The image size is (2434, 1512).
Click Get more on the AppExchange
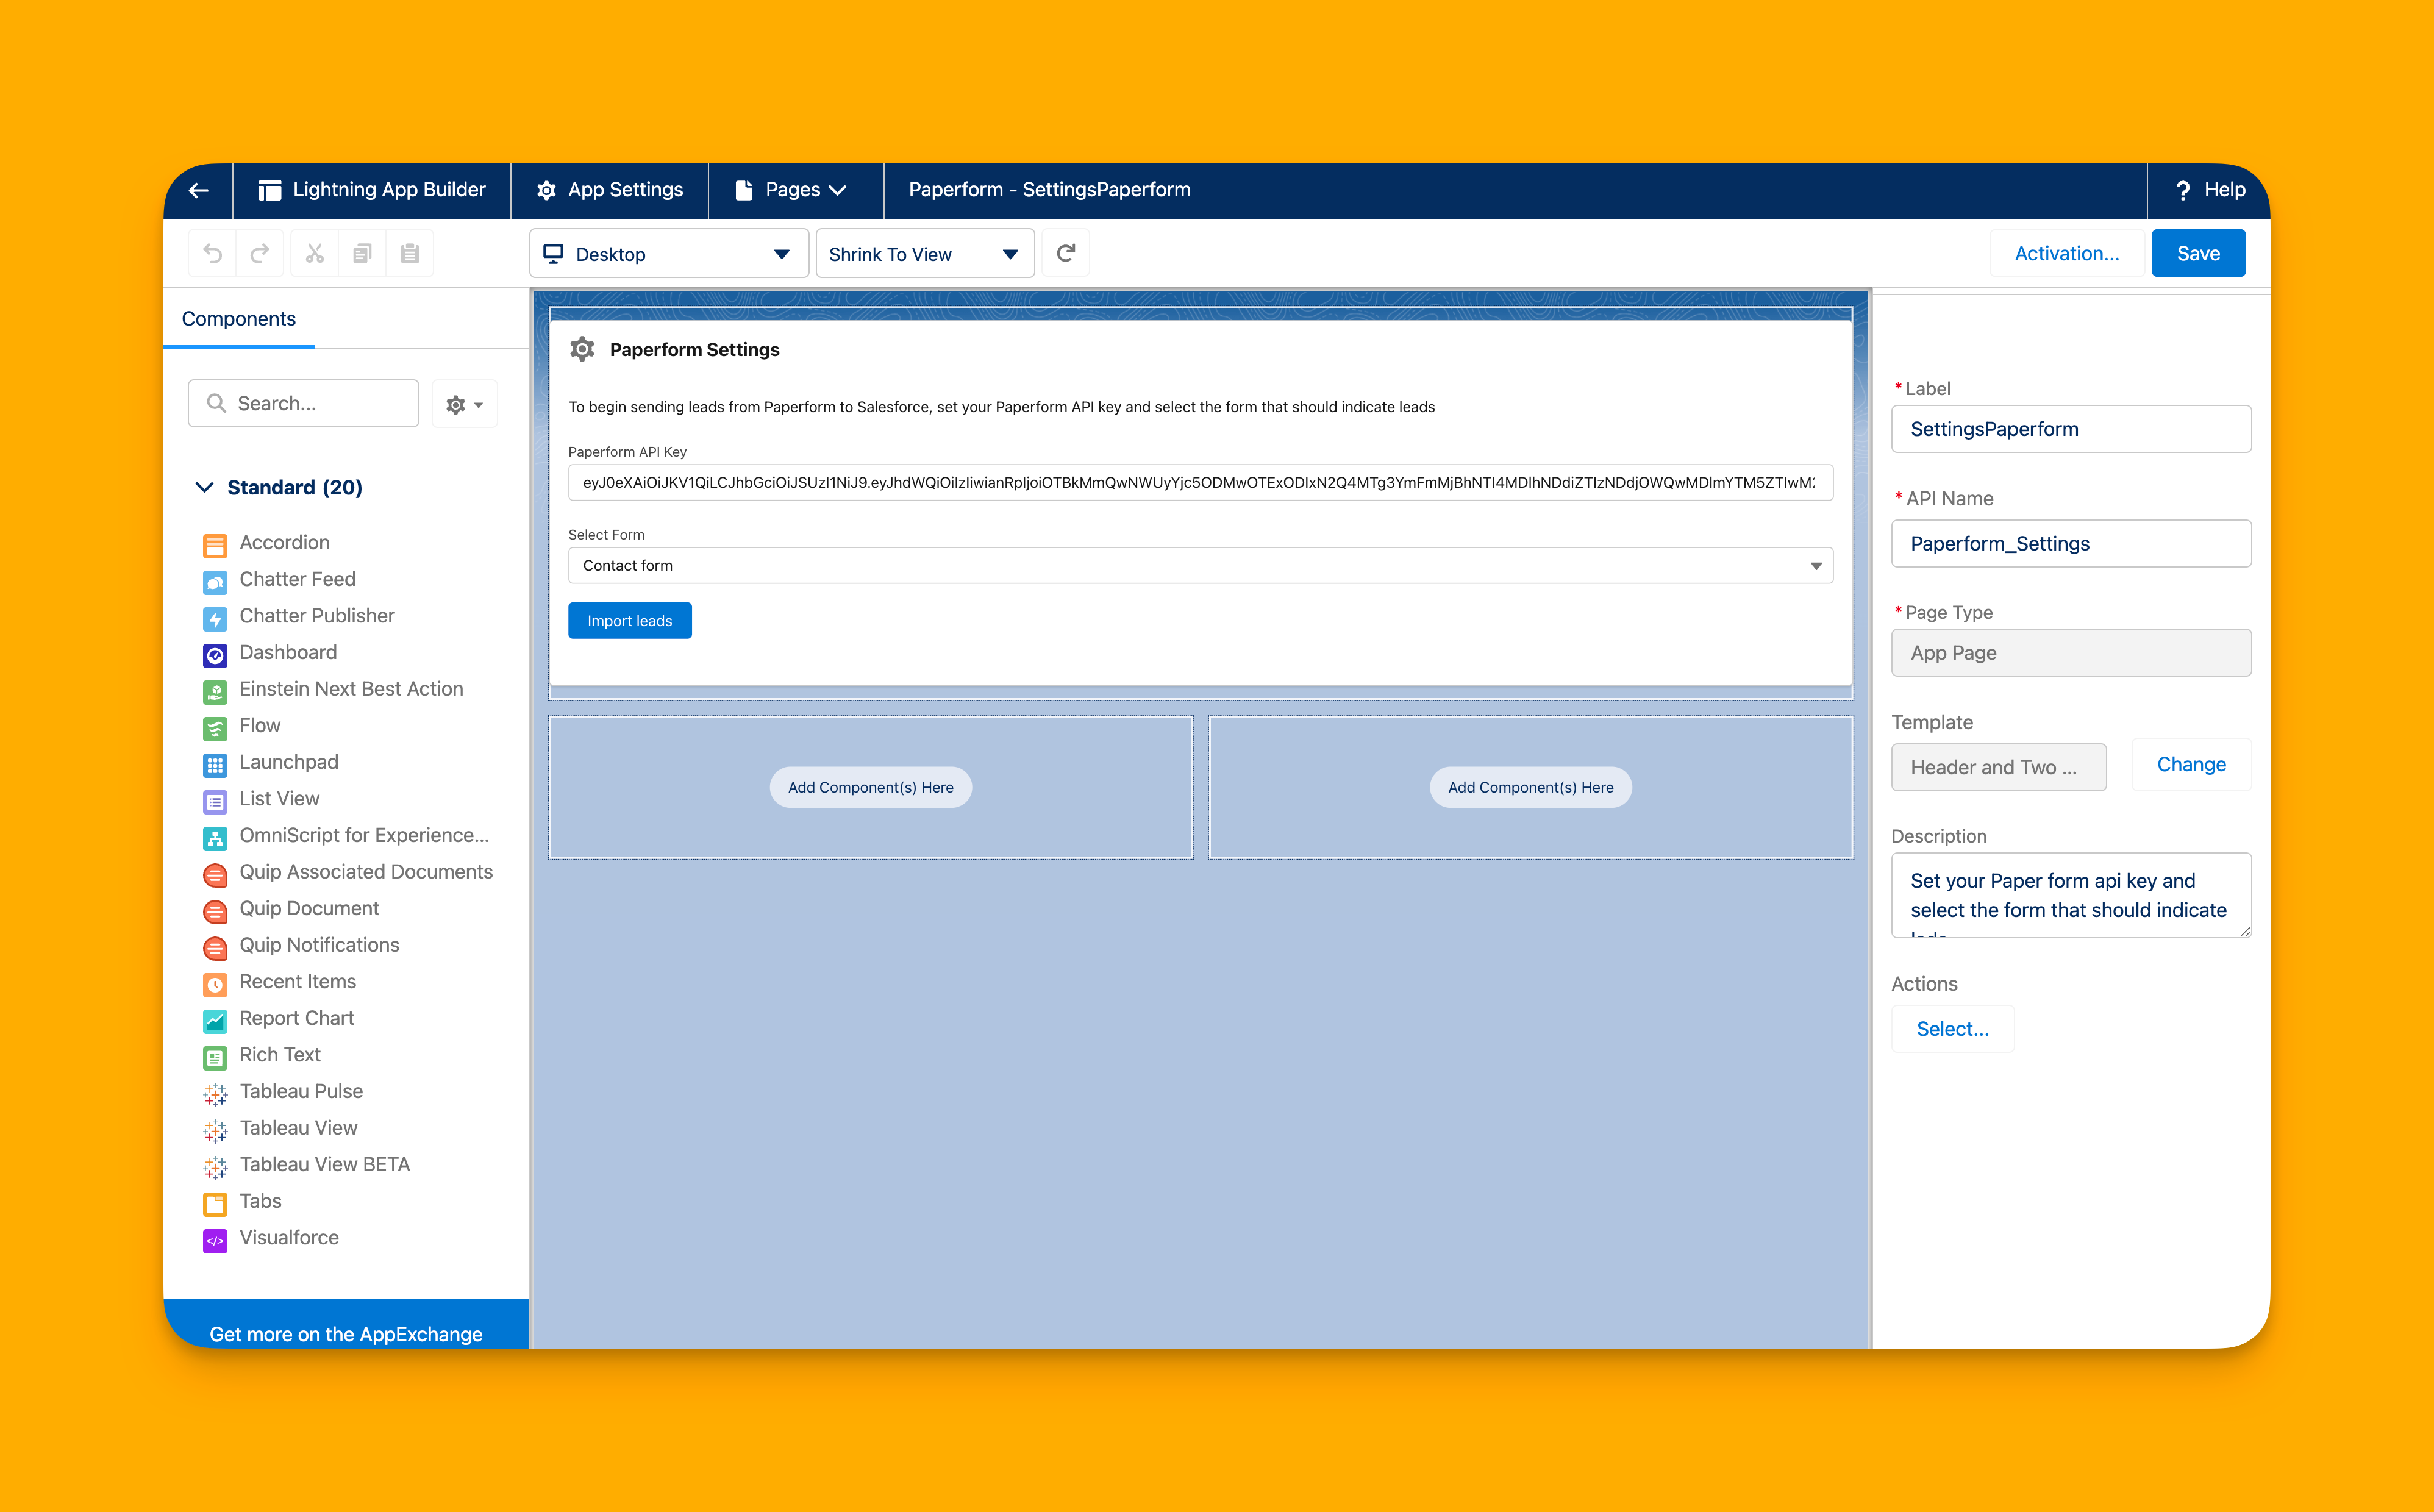coord(346,1333)
